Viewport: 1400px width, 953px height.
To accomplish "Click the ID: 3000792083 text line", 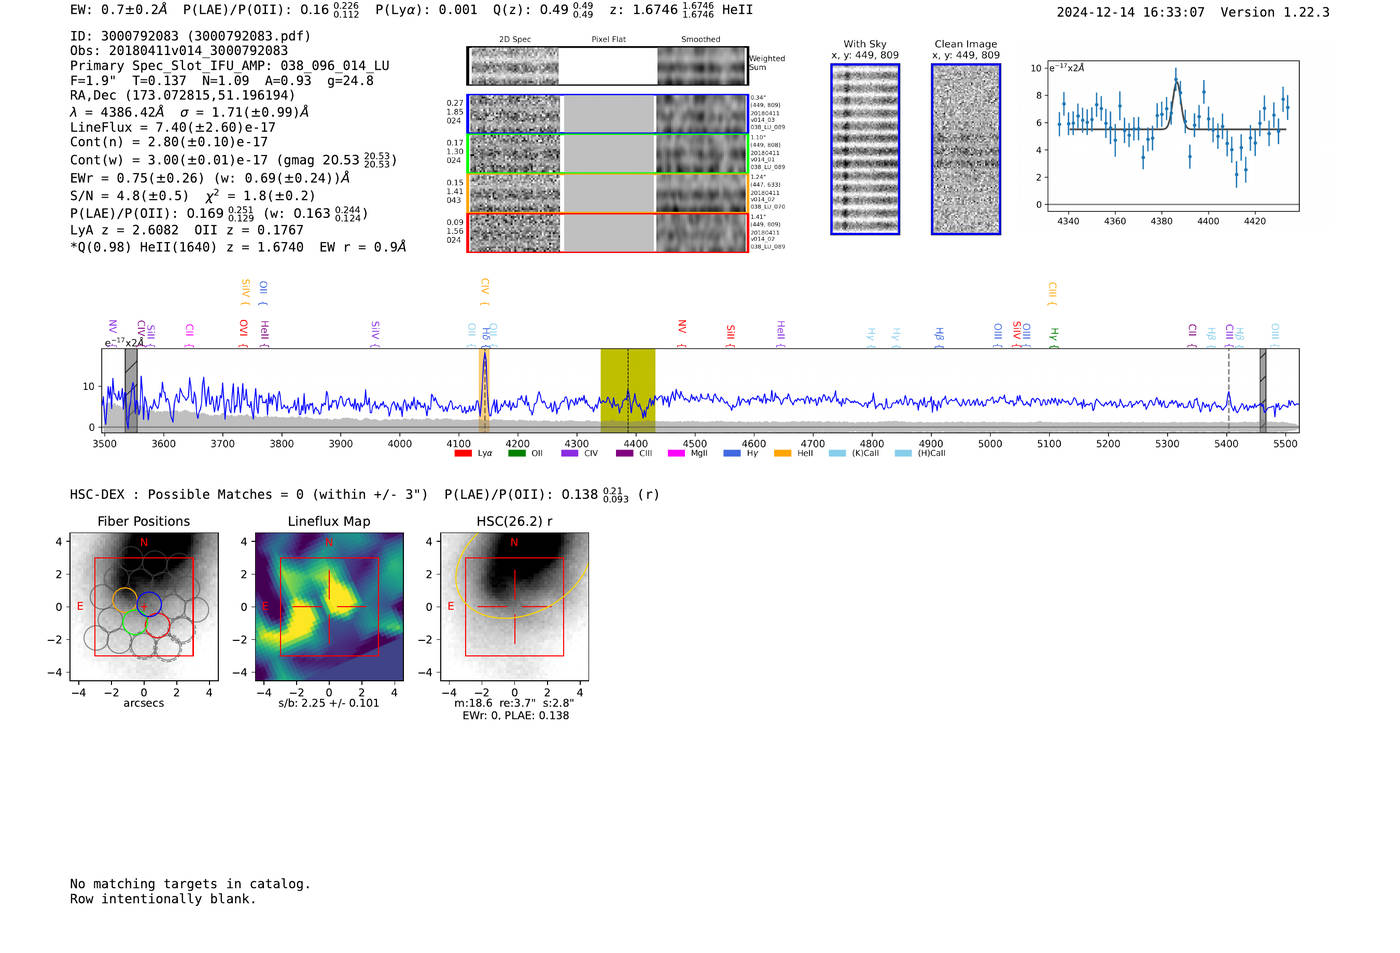I will pos(190,36).
